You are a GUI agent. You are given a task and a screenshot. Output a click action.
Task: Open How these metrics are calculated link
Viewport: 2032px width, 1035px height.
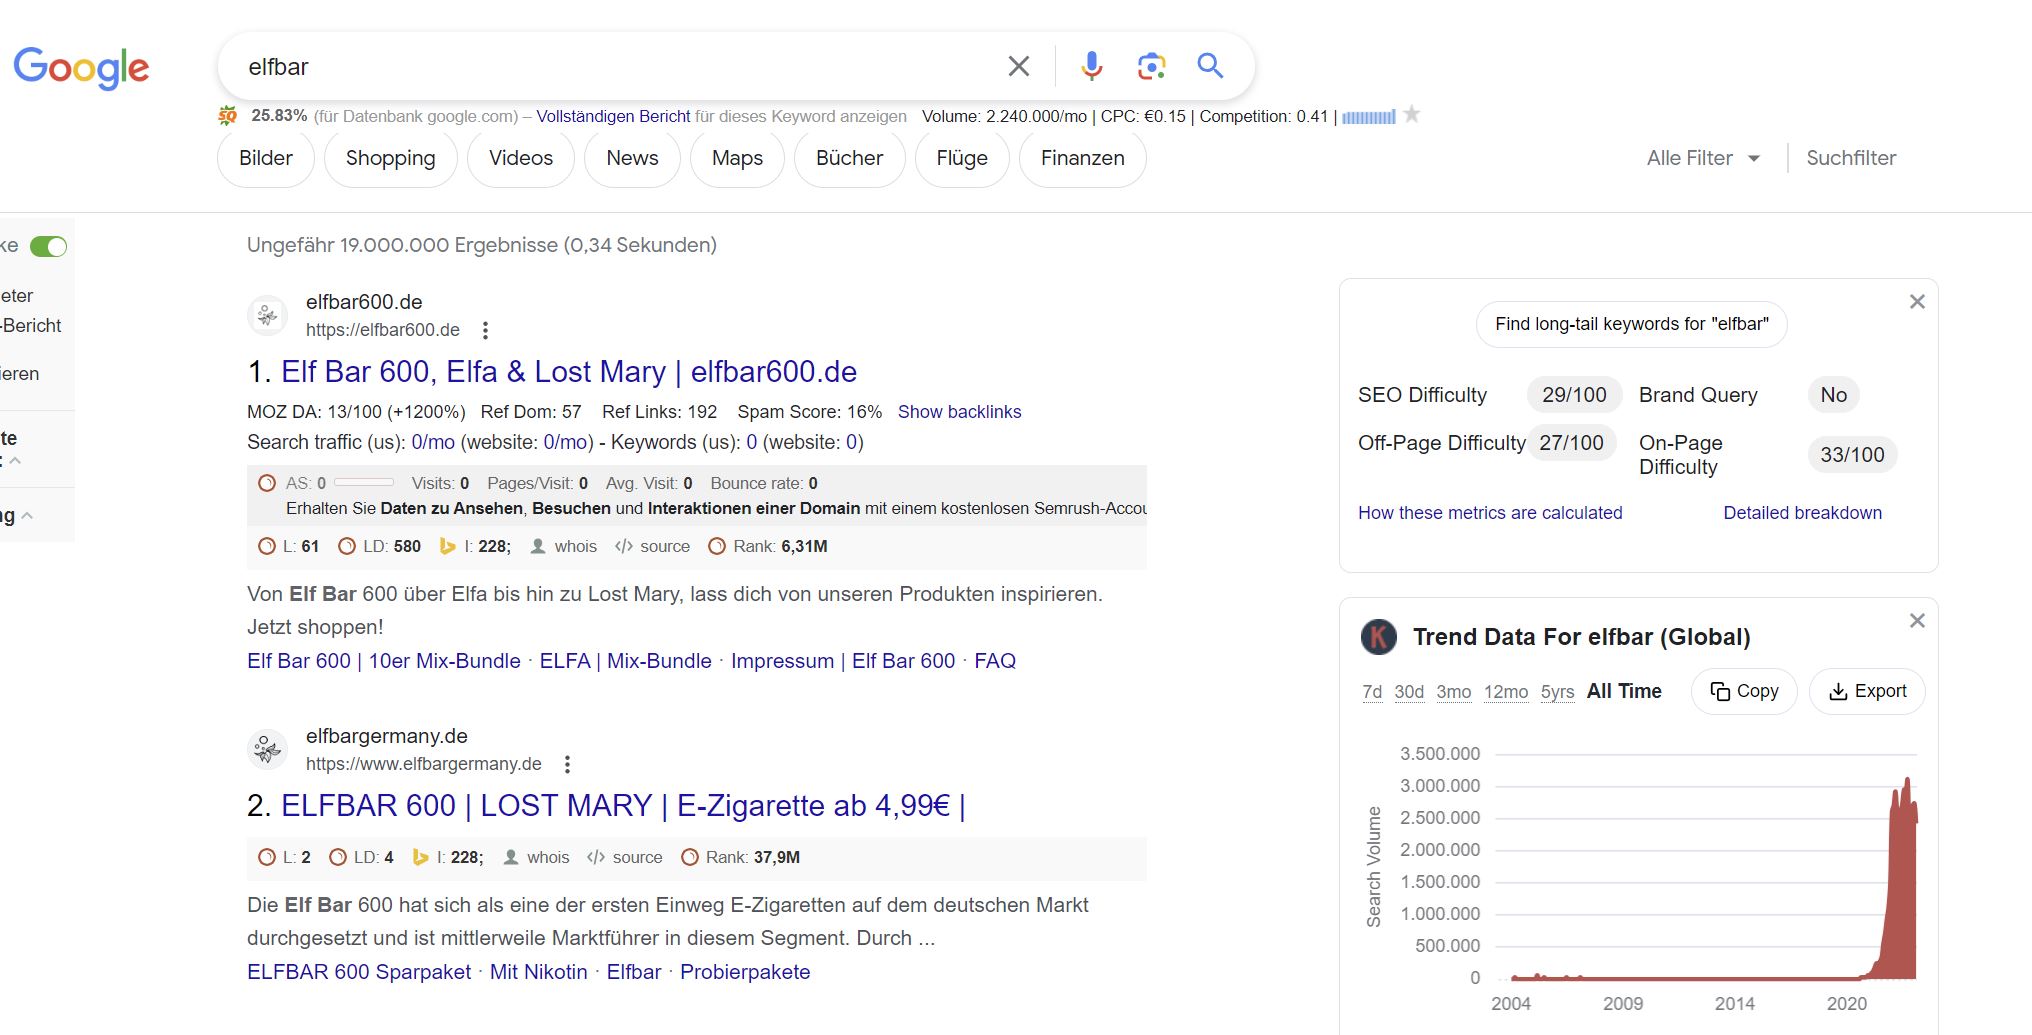[x=1490, y=513]
